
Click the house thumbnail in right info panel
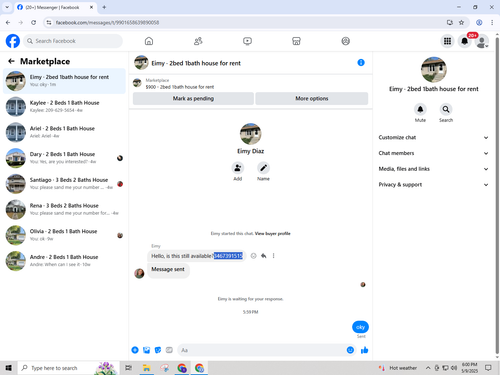point(433,69)
